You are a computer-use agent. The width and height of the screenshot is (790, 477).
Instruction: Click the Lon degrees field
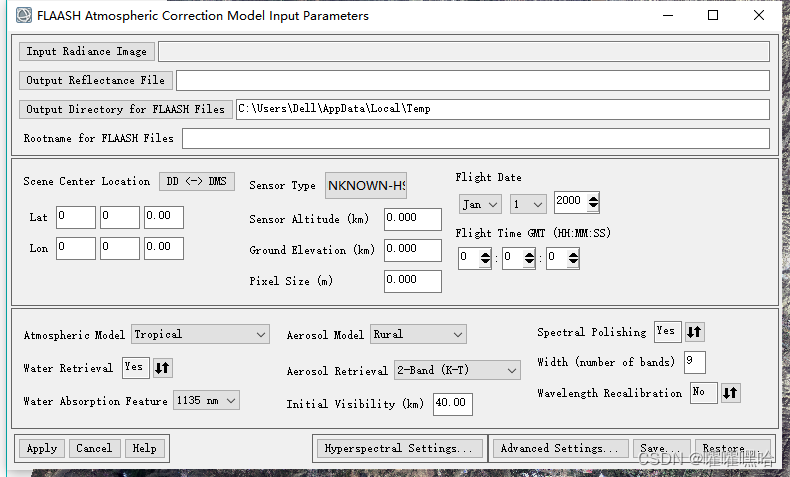76,248
